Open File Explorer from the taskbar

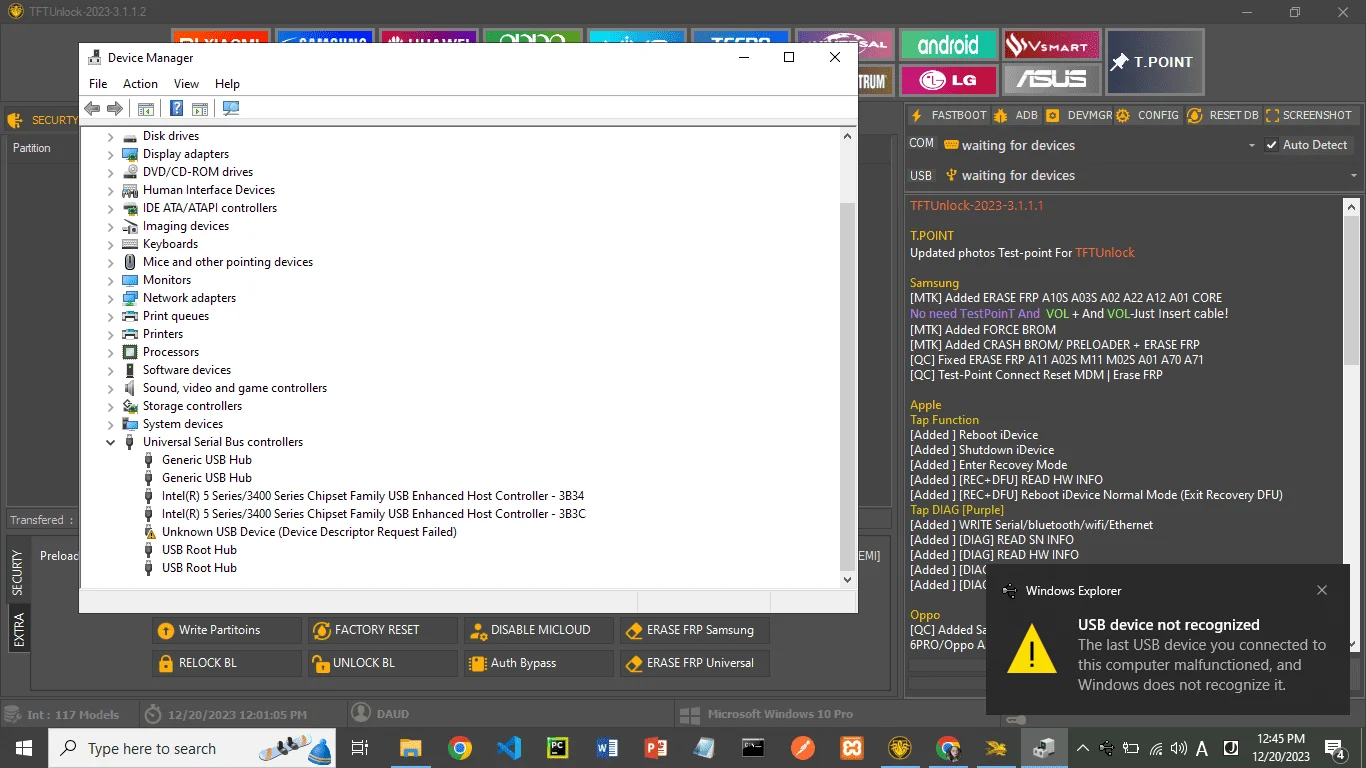tap(411, 747)
